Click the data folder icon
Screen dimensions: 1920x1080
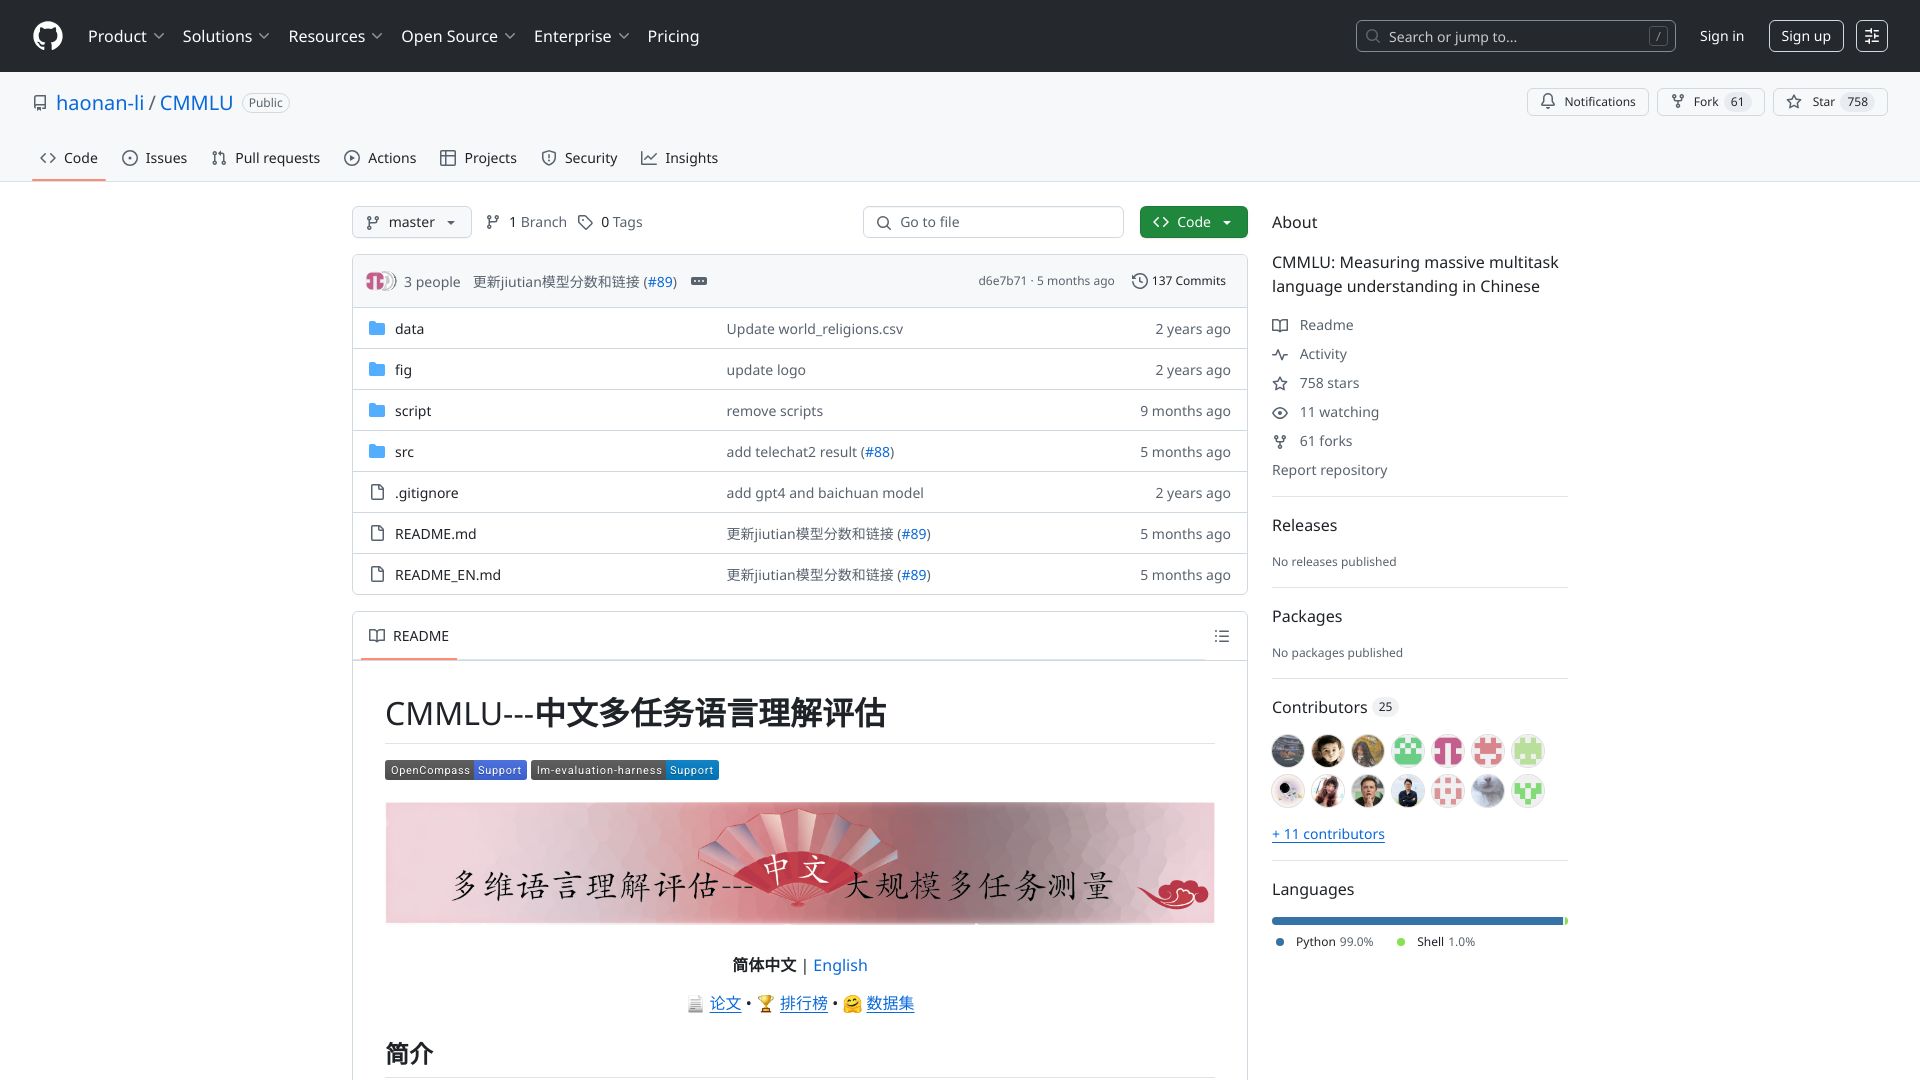(x=377, y=328)
